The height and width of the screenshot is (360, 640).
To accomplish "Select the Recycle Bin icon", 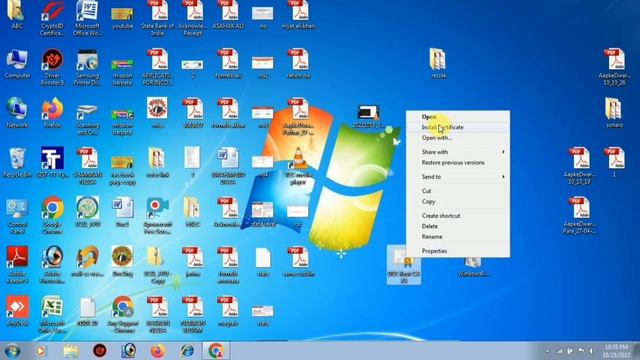I will pyautogui.click(x=17, y=163).
